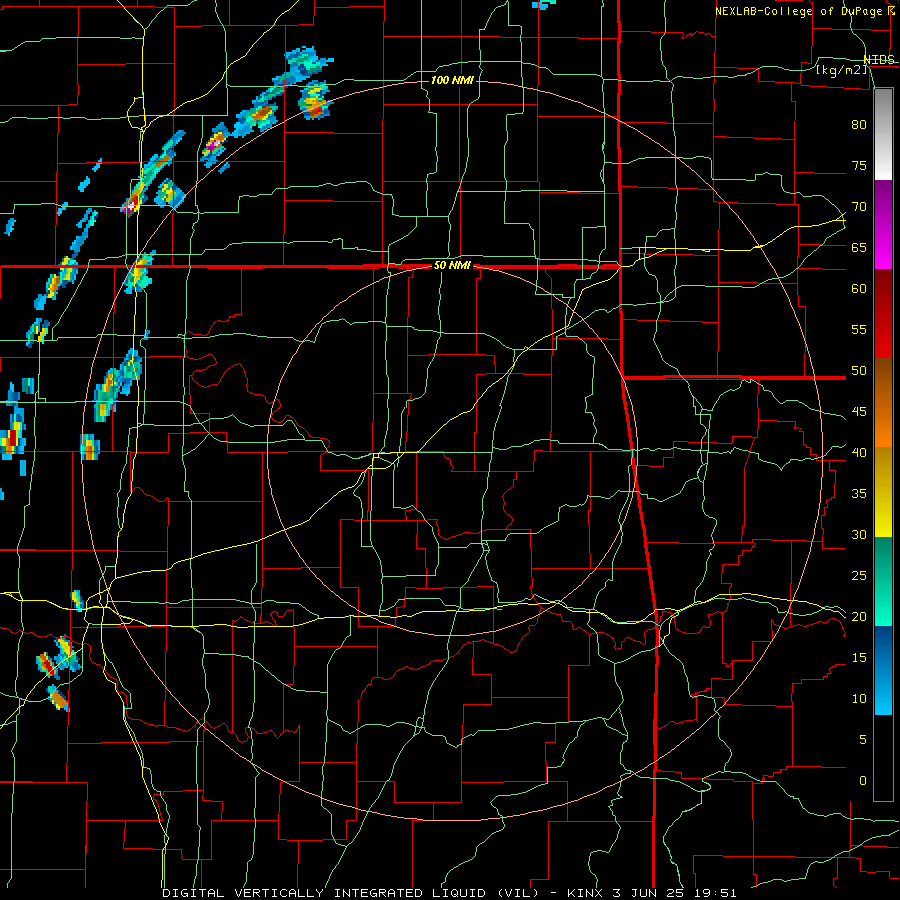Select the NIDS label above the scale
Image resolution: width=900 pixels, height=900 pixels.
tap(879, 60)
